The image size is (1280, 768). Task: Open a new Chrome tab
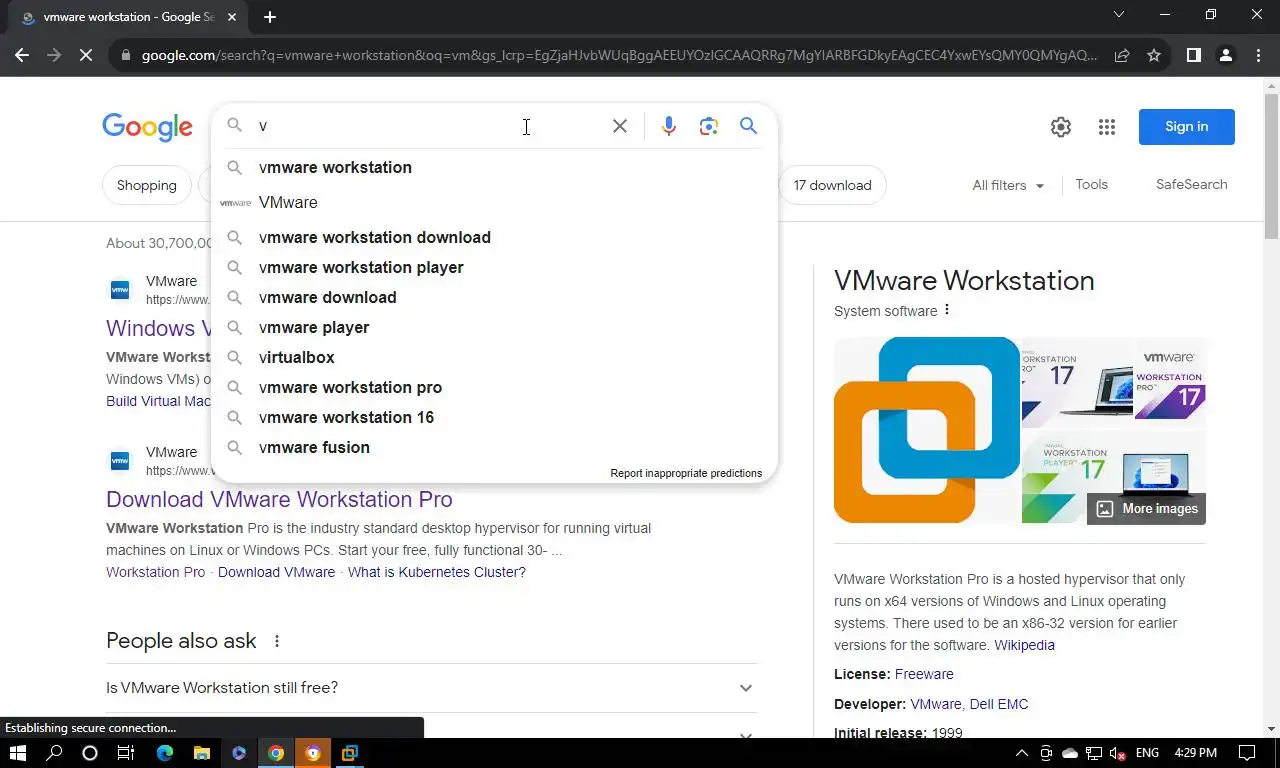(x=270, y=17)
